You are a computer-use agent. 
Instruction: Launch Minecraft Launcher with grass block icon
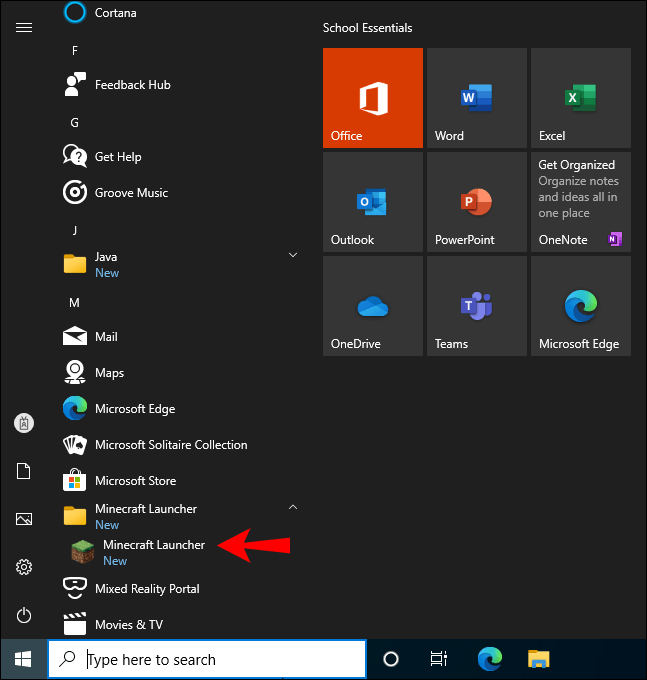[x=180, y=552]
